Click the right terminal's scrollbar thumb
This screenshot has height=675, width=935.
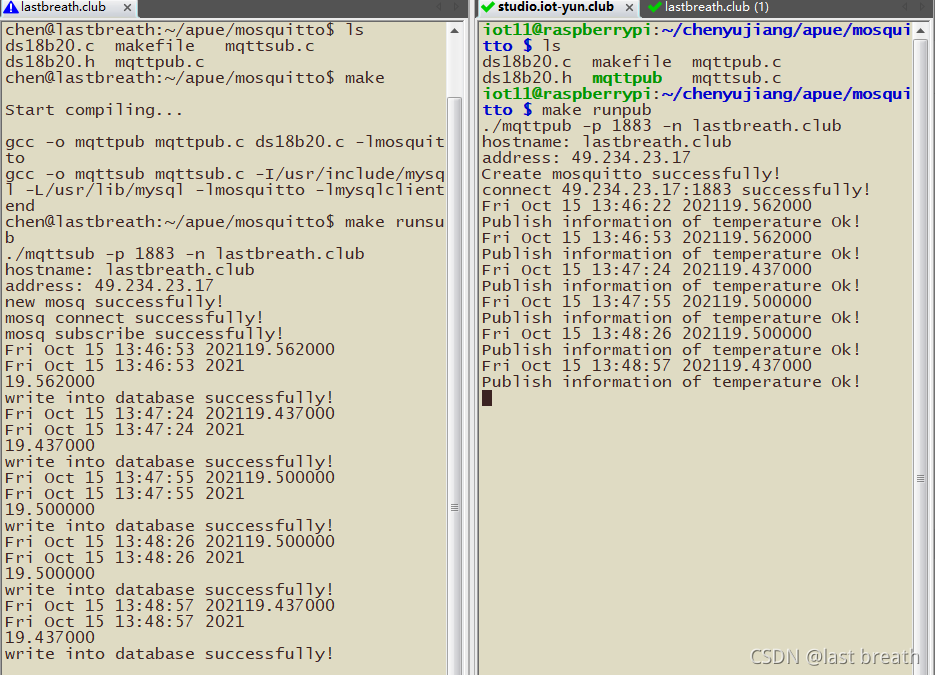tap(921, 358)
